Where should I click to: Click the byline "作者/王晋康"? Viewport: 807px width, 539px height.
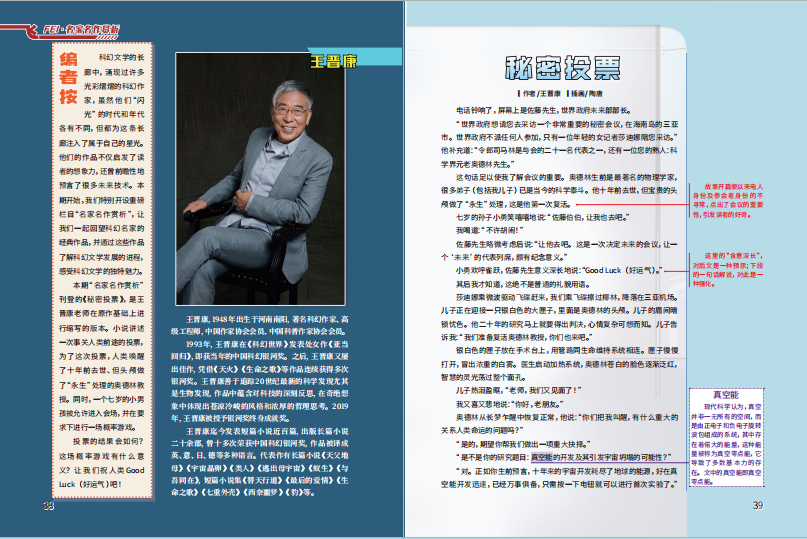pyautogui.click(x=541, y=94)
